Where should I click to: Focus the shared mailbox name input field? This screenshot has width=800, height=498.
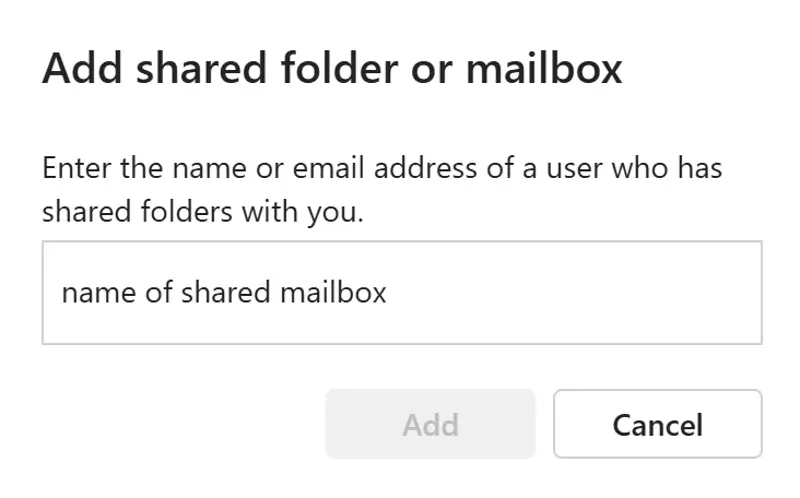click(x=401, y=292)
